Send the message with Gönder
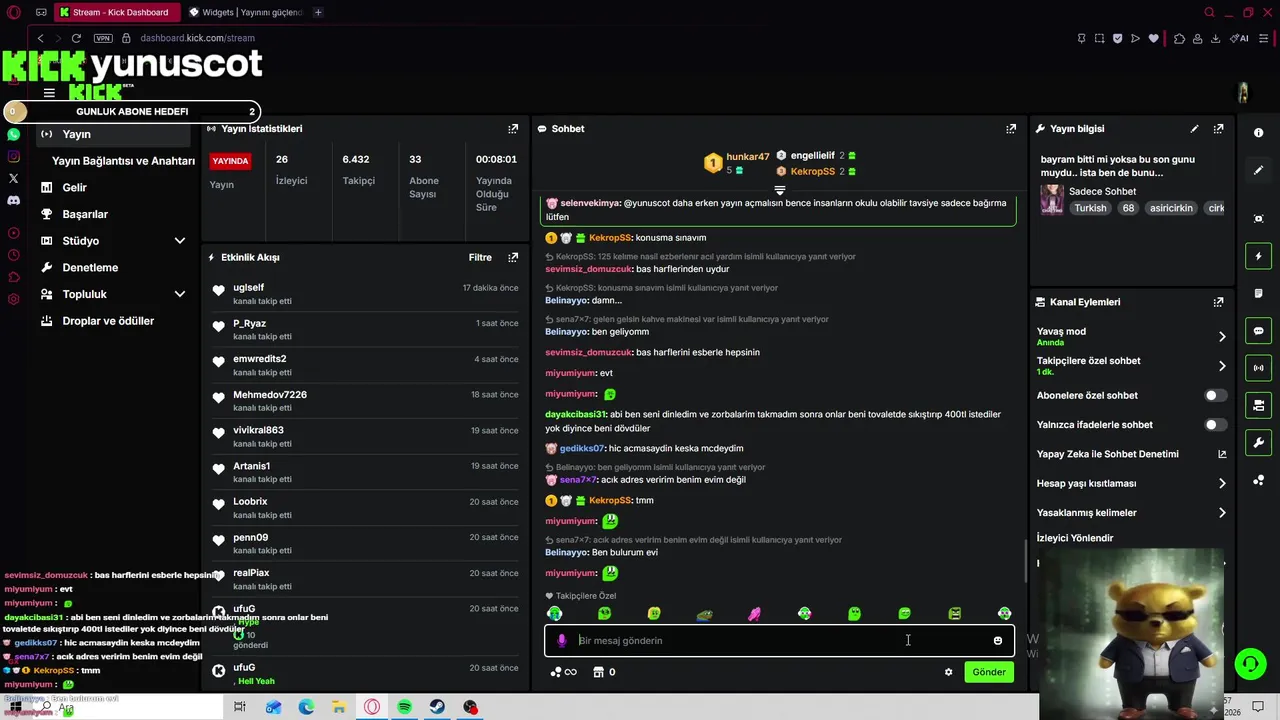The height and width of the screenshot is (720, 1280). [989, 672]
